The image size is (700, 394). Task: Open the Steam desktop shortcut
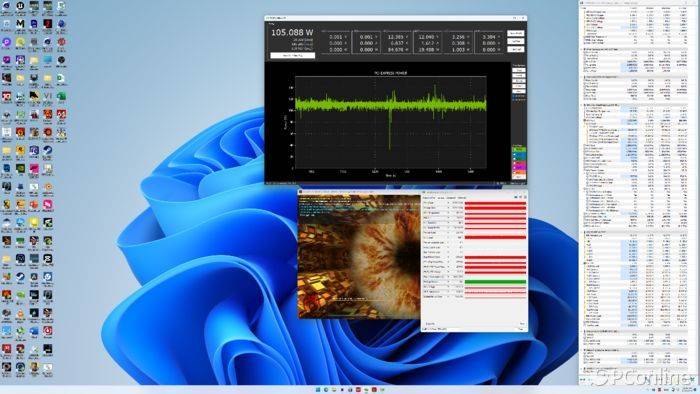click(20, 277)
